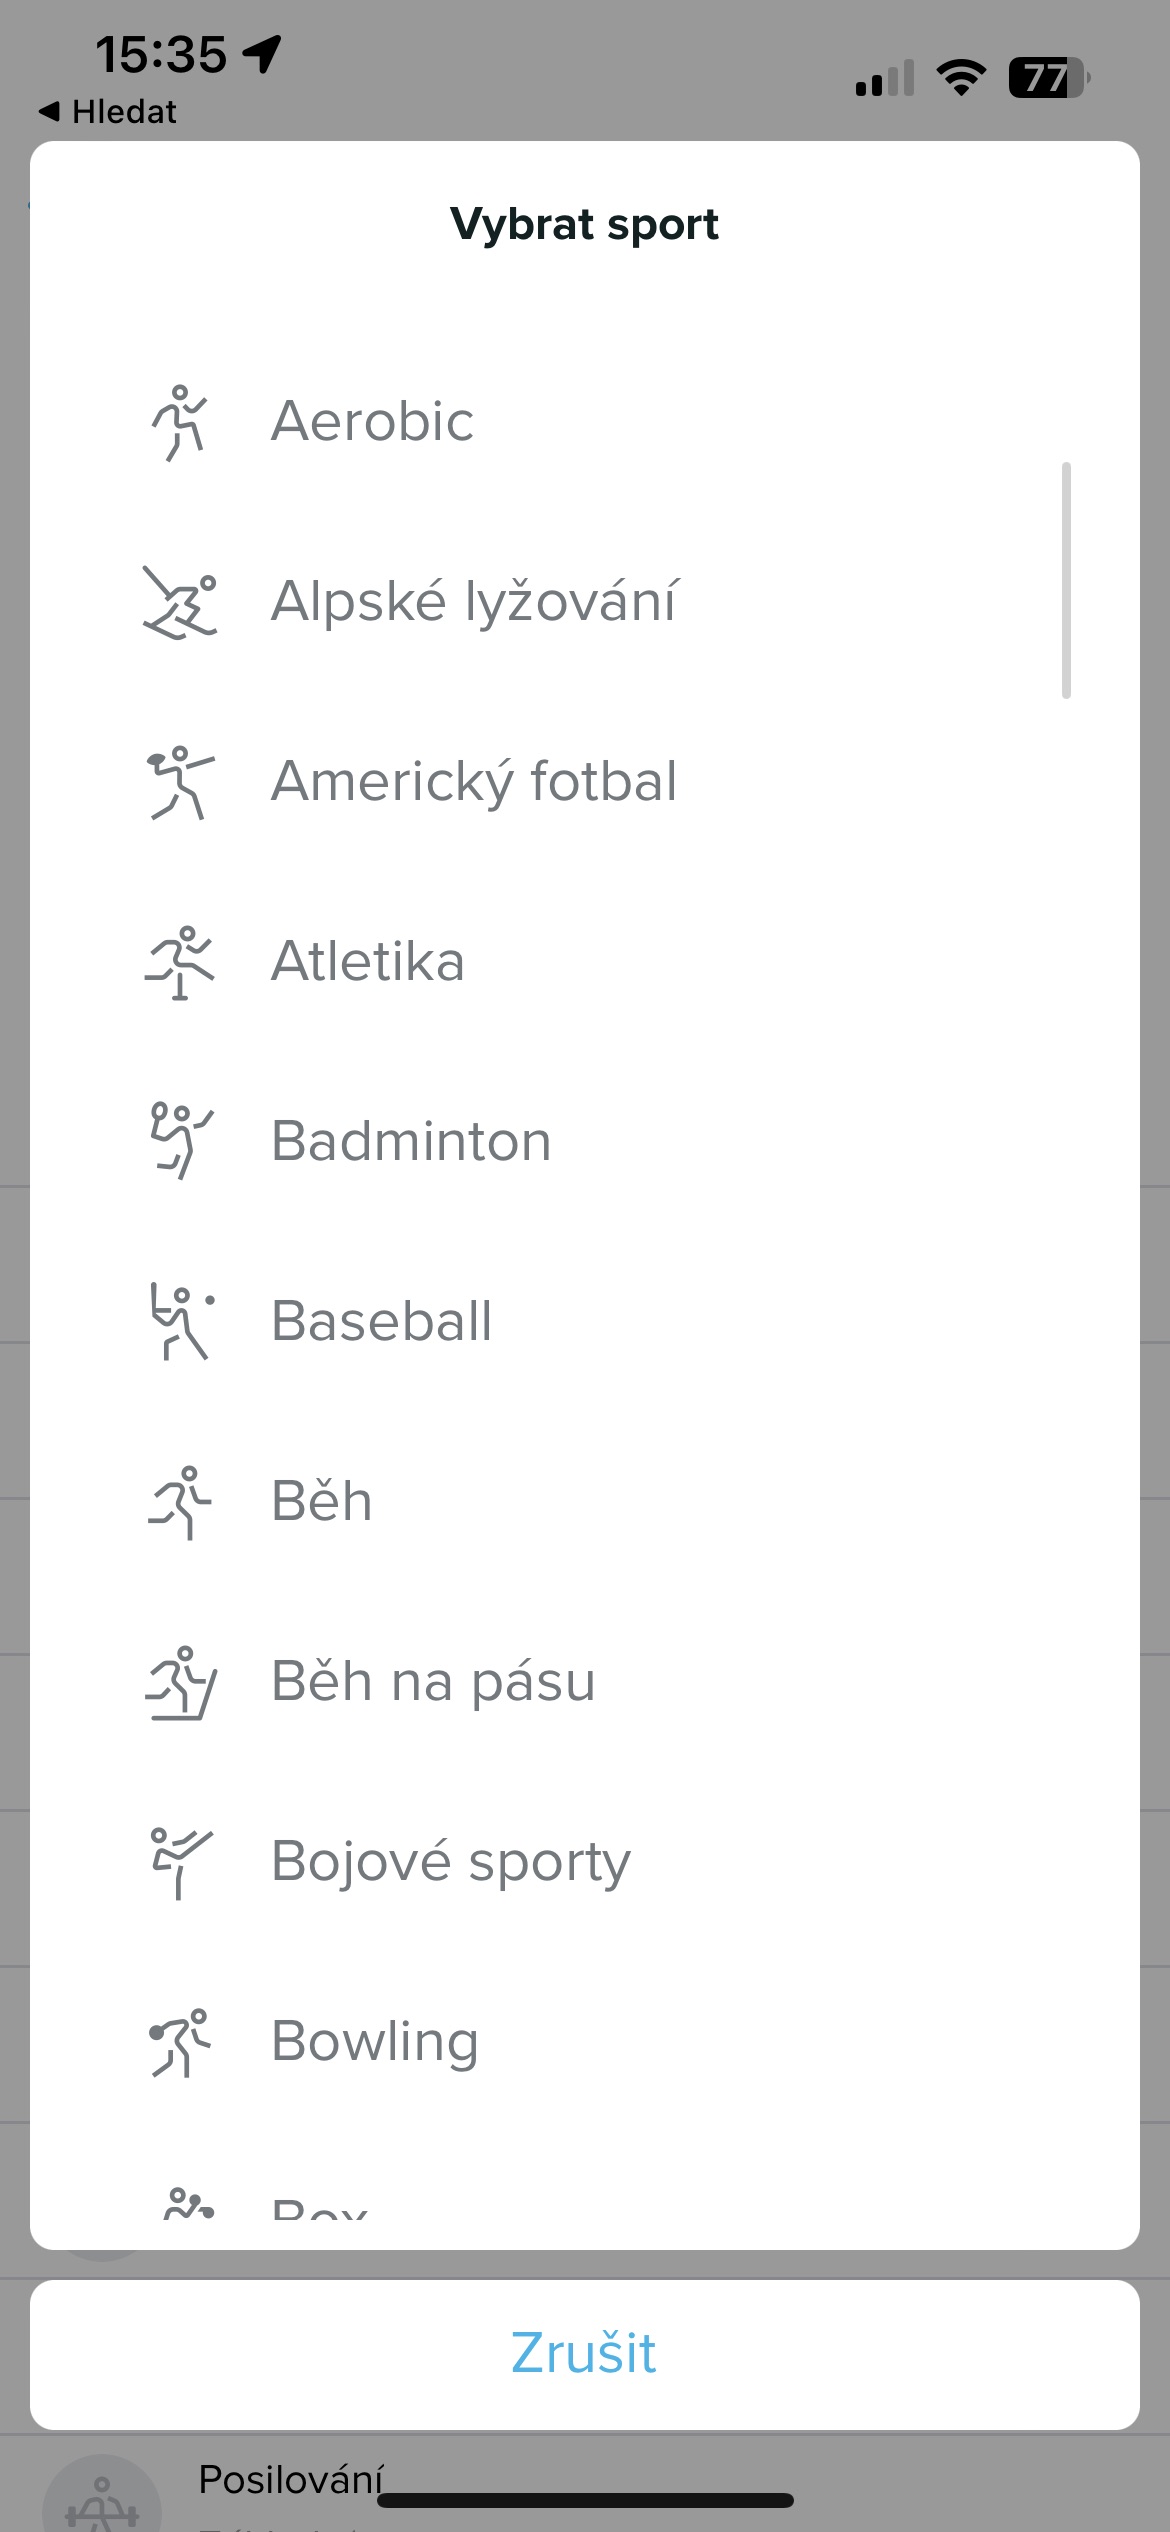The height and width of the screenshot is (2532, 1170).
Task: Tap the Bowling player icon
Action: click(180, 2042)
